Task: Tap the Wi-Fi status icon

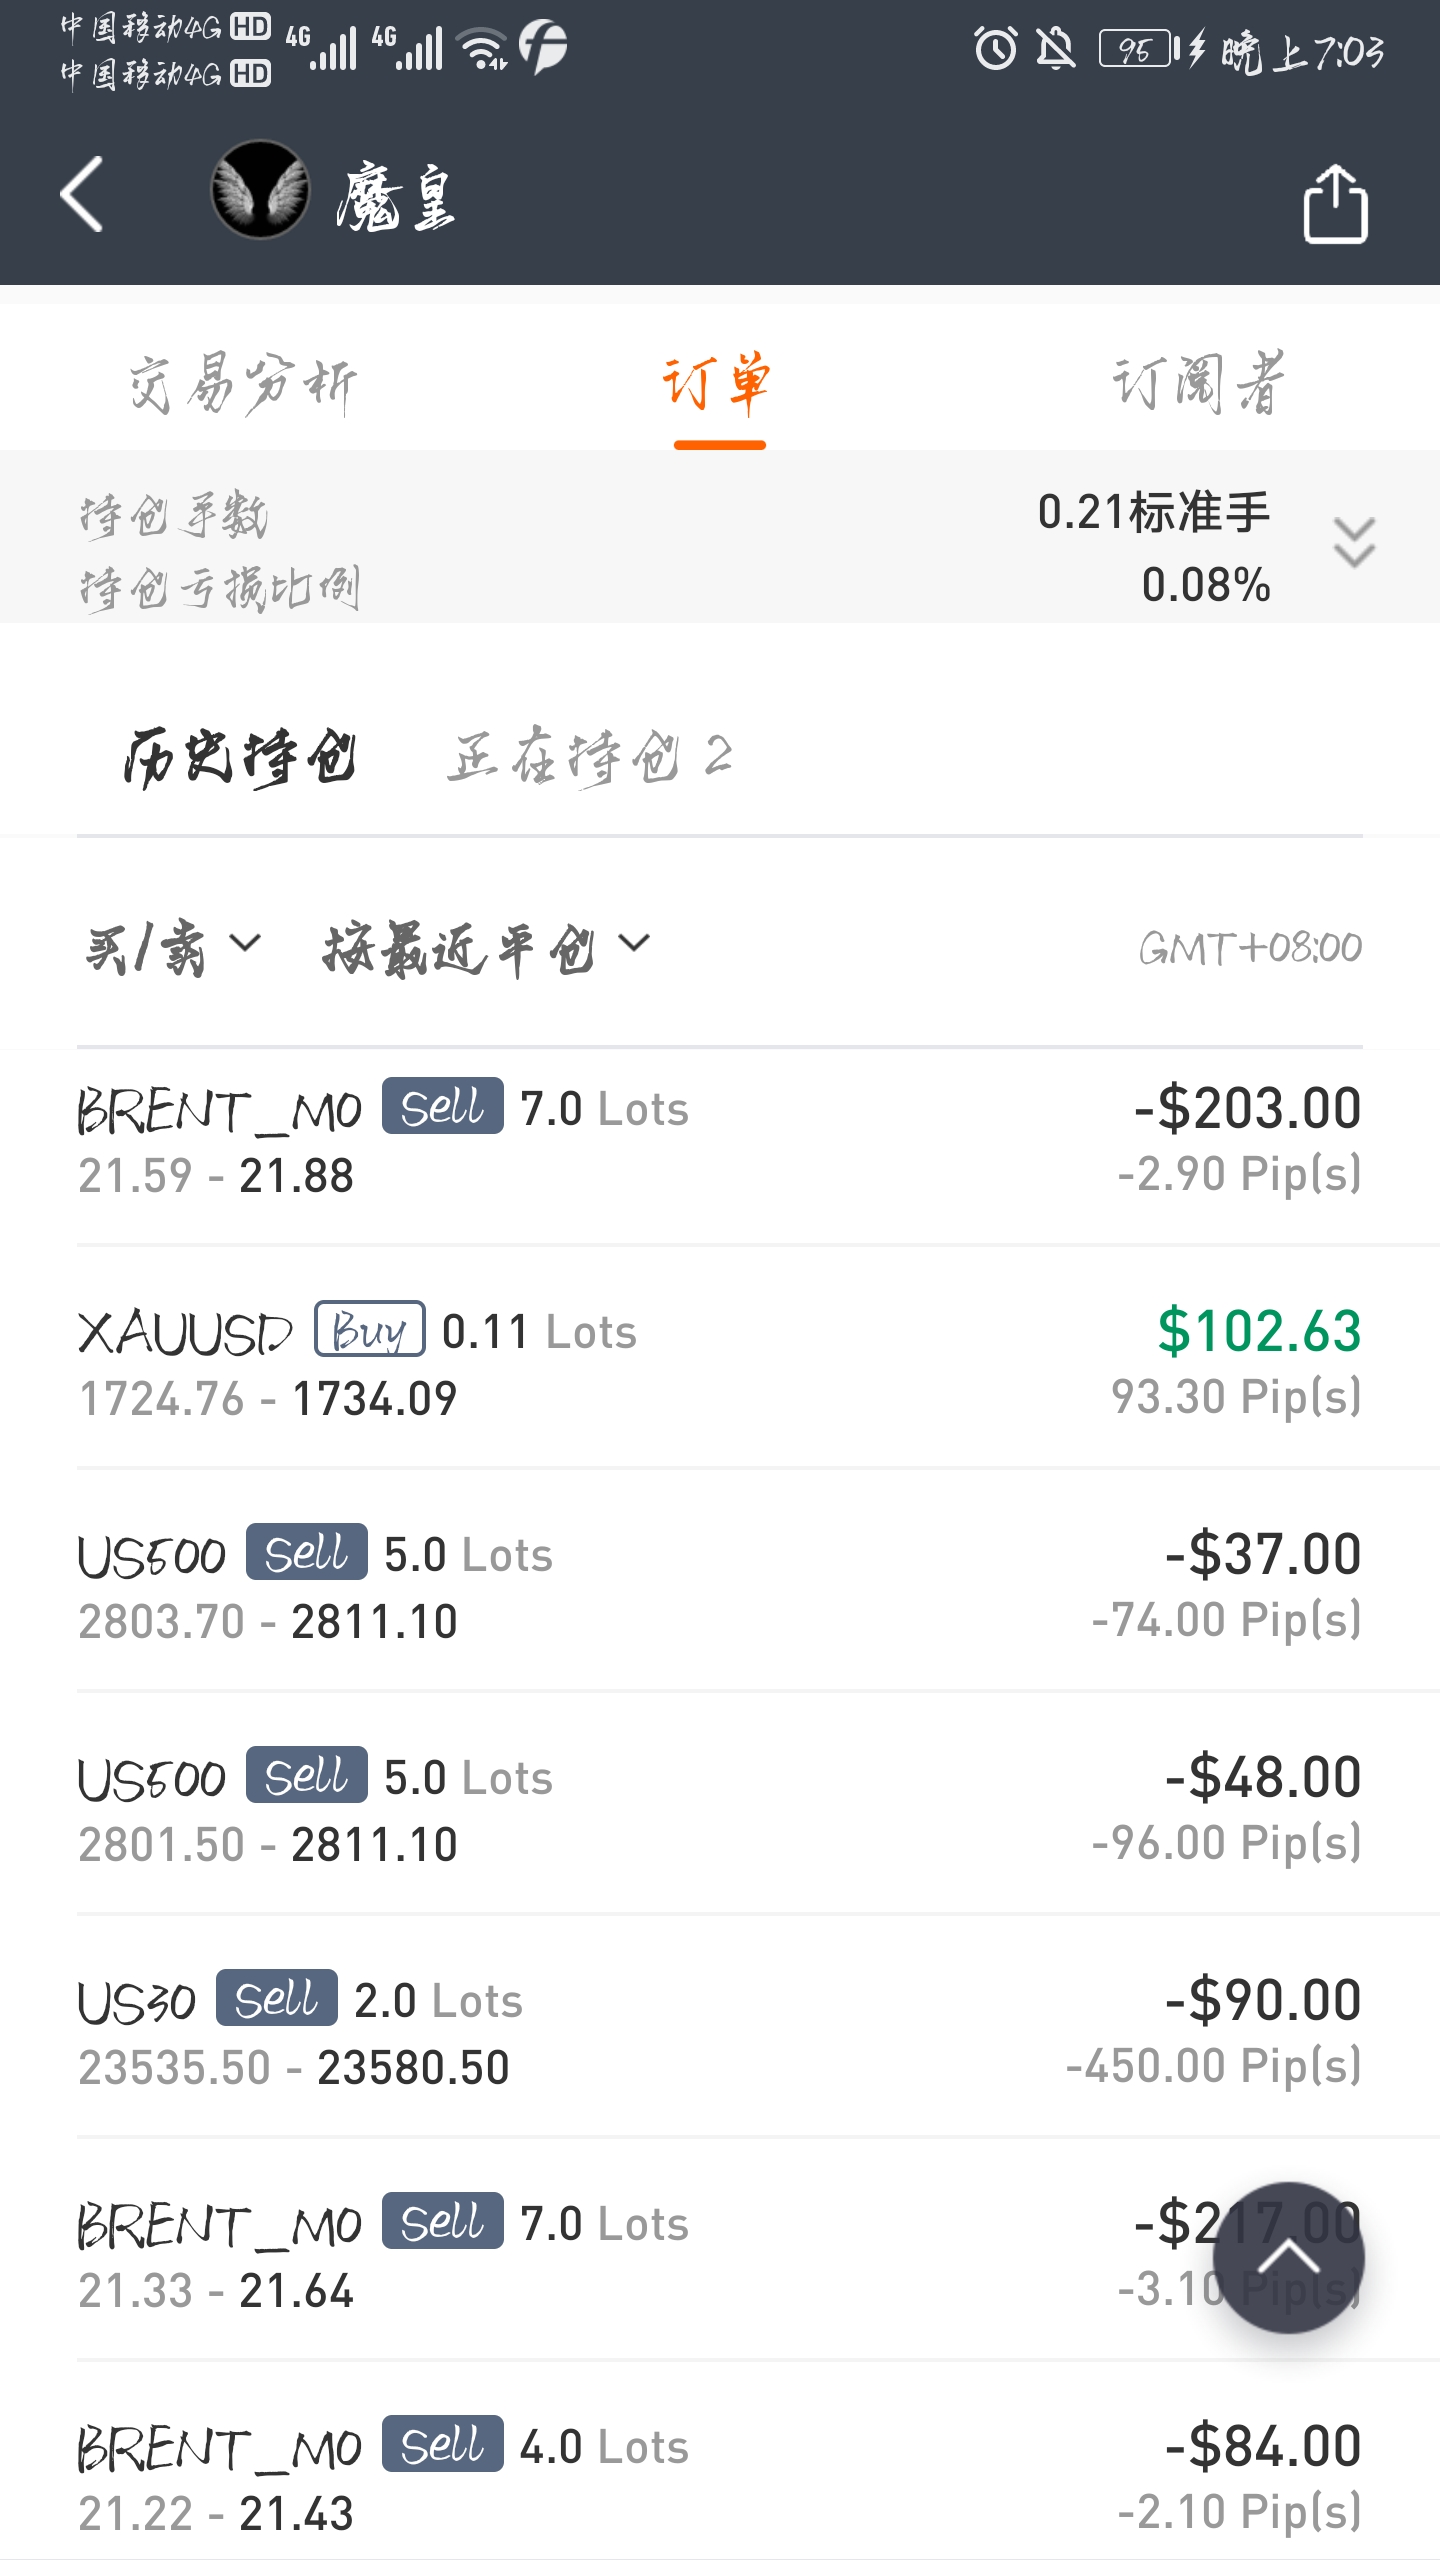Action: 483,48
